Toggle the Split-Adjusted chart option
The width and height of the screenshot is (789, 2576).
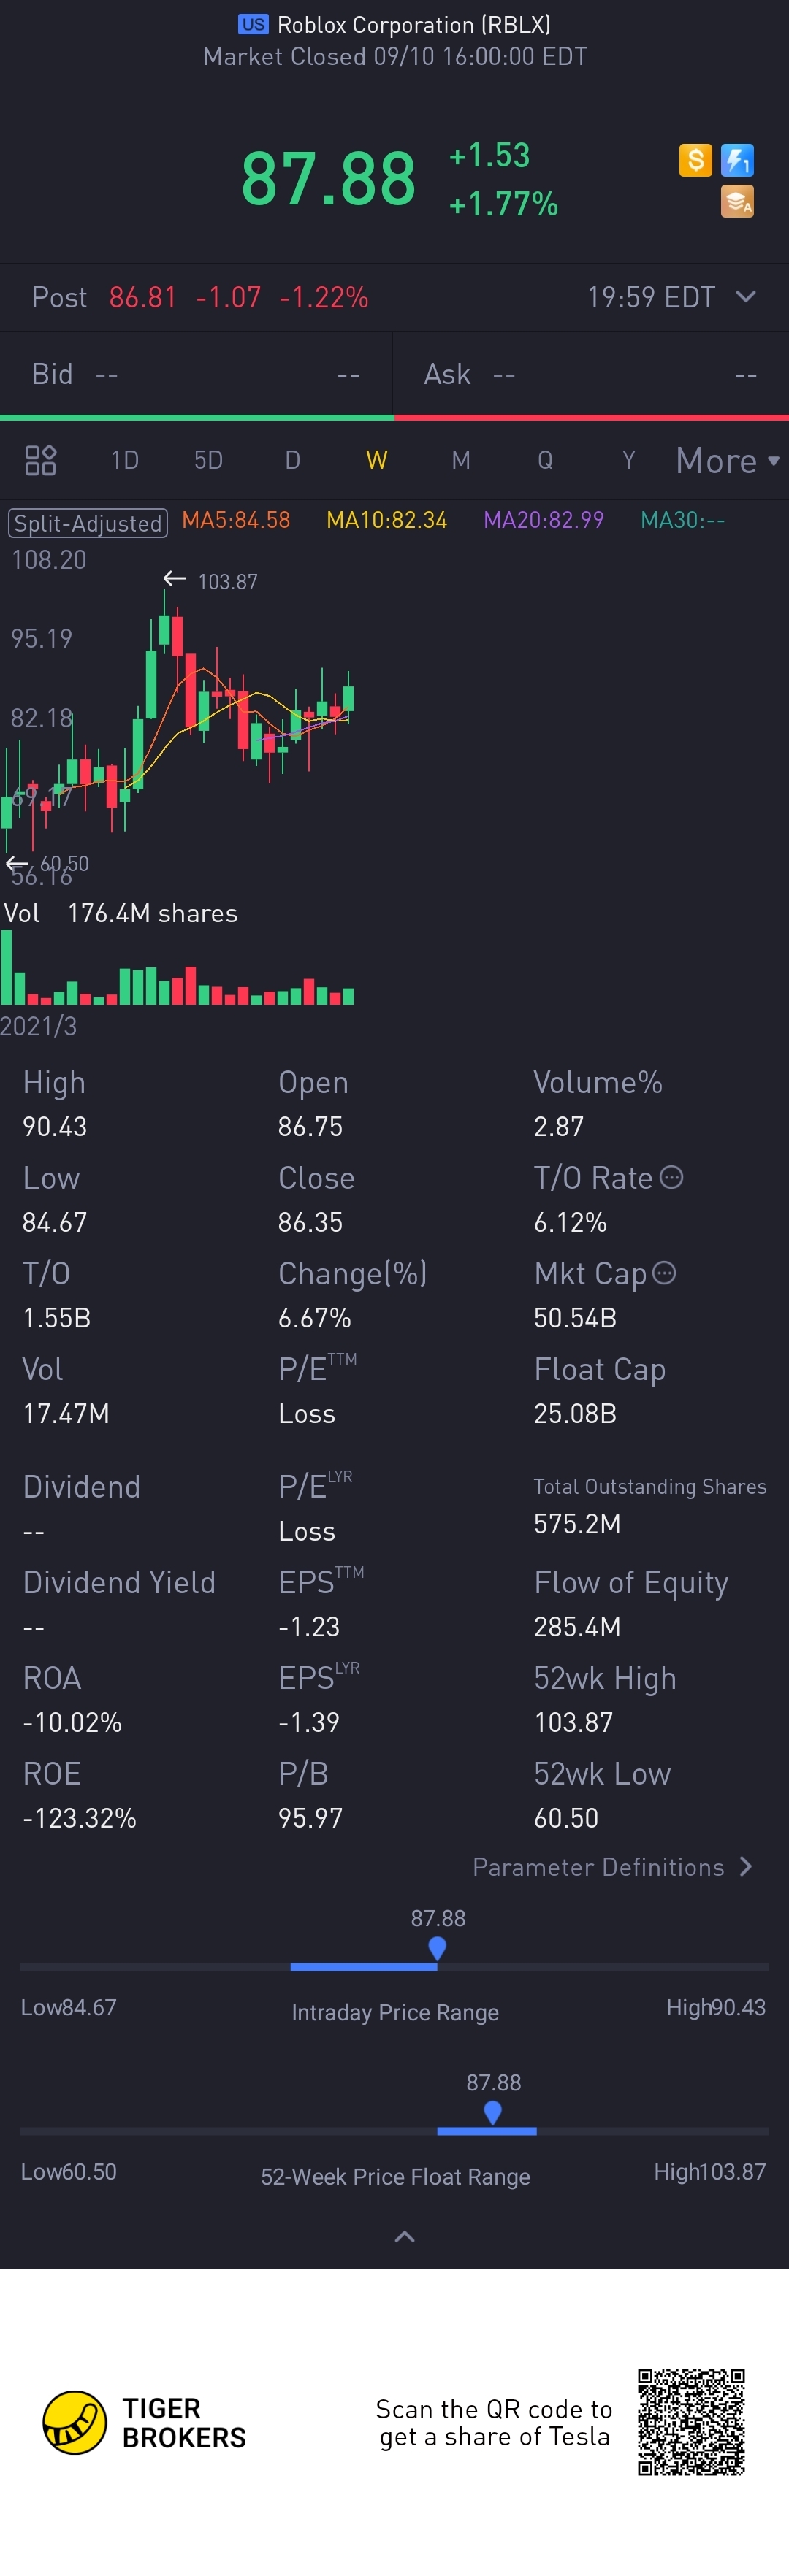pos(88,523)
